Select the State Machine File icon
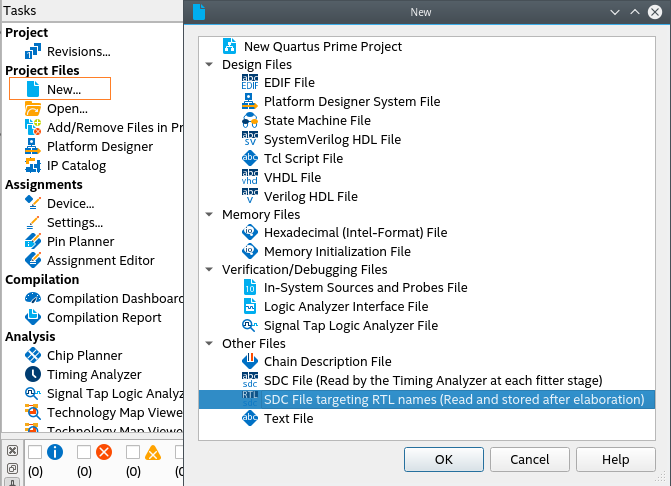 pos(250,120)
